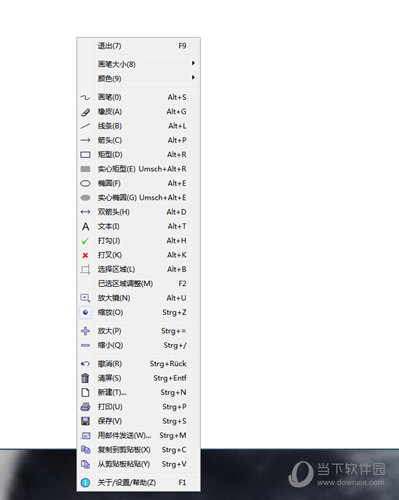Click the Strg+Z shortcut text
This screenshot has height=500, width=399.
(x=174, y=312)
